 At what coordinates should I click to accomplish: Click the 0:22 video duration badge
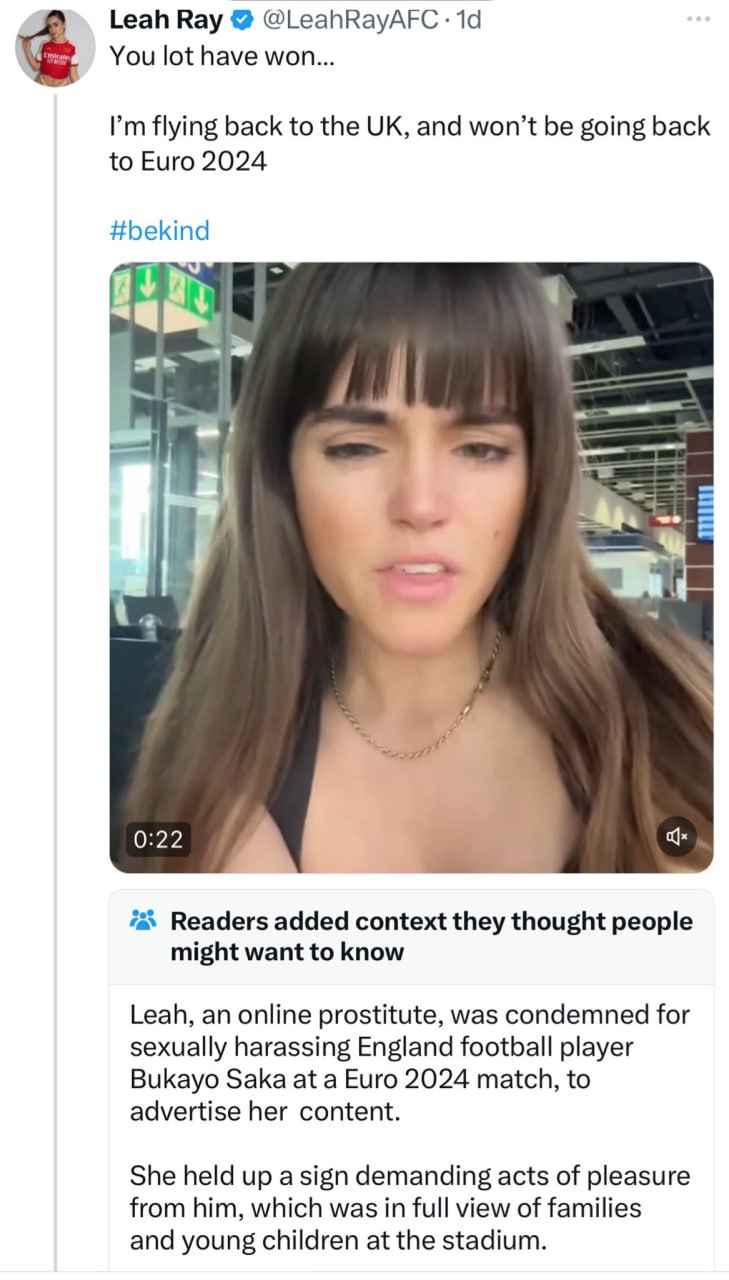(158, 838)
